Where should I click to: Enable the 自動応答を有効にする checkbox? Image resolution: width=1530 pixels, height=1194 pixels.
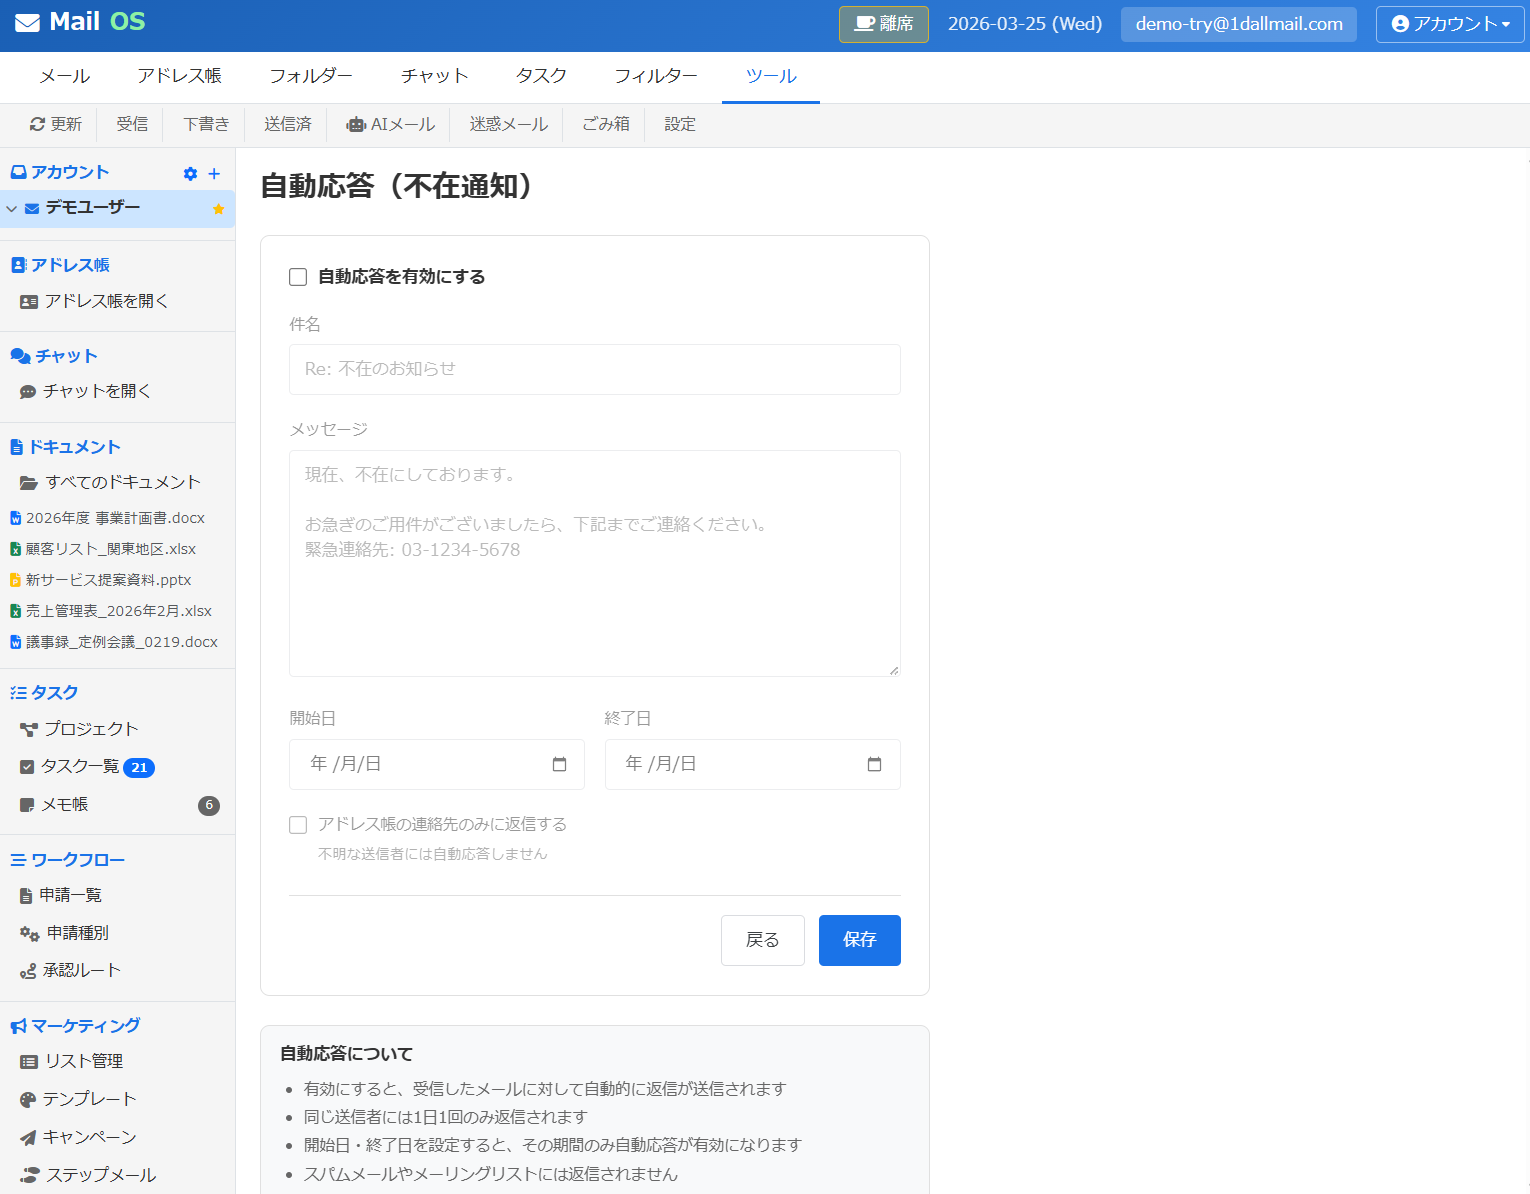[x=297, y=276]
